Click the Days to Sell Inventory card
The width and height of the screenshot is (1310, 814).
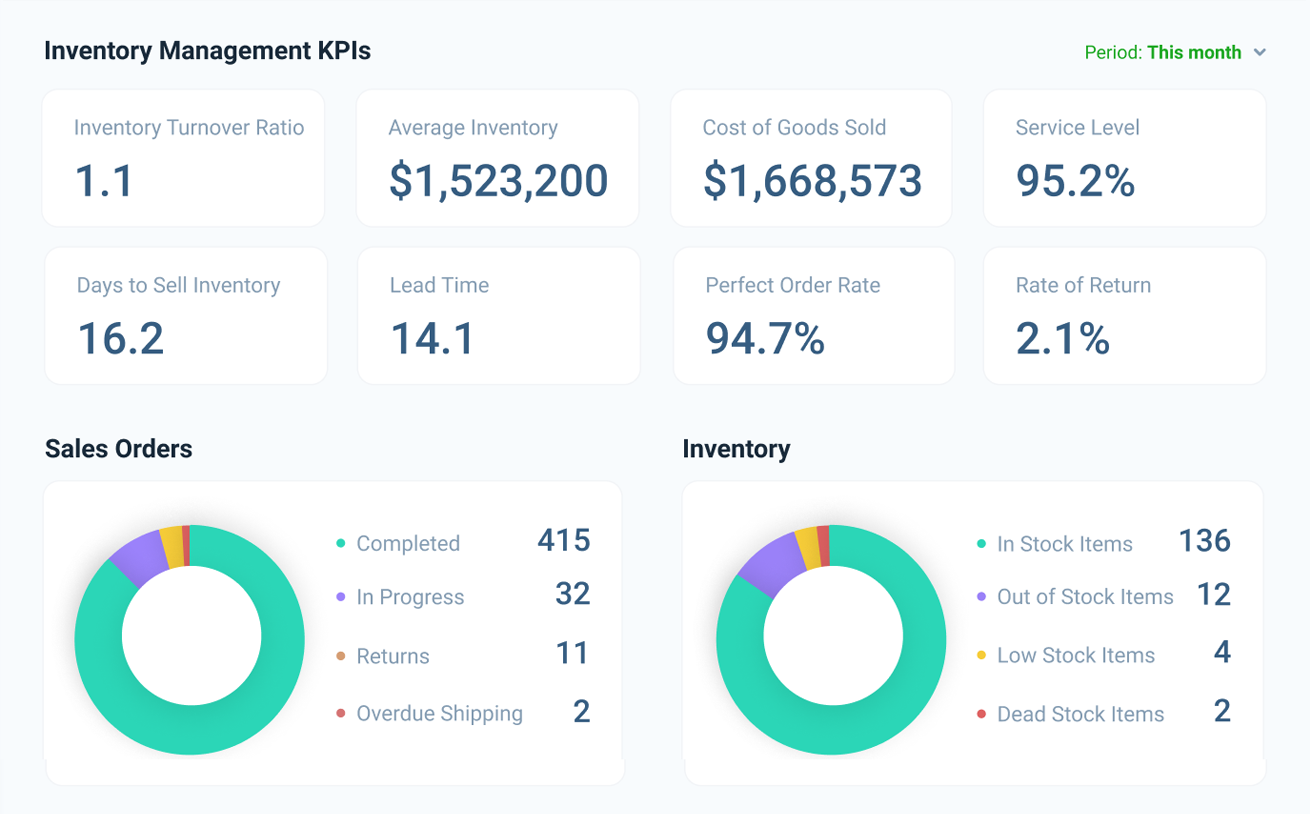point(186,316)
